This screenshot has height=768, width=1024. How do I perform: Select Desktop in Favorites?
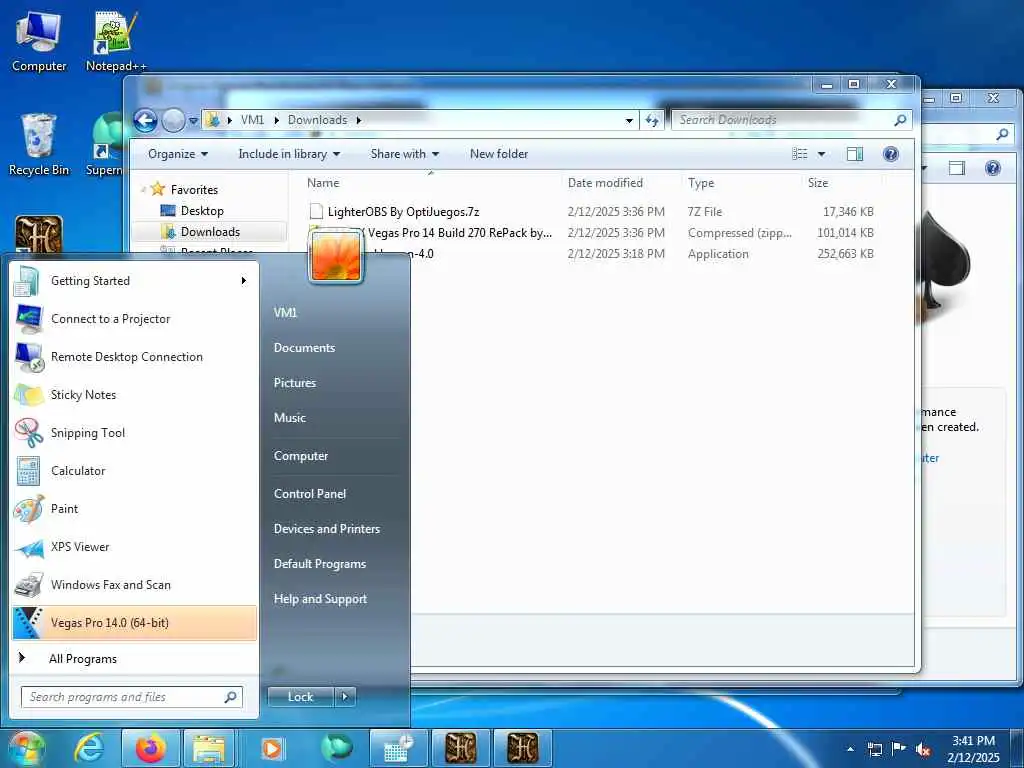pyautogui.click(x=202, y=211)
